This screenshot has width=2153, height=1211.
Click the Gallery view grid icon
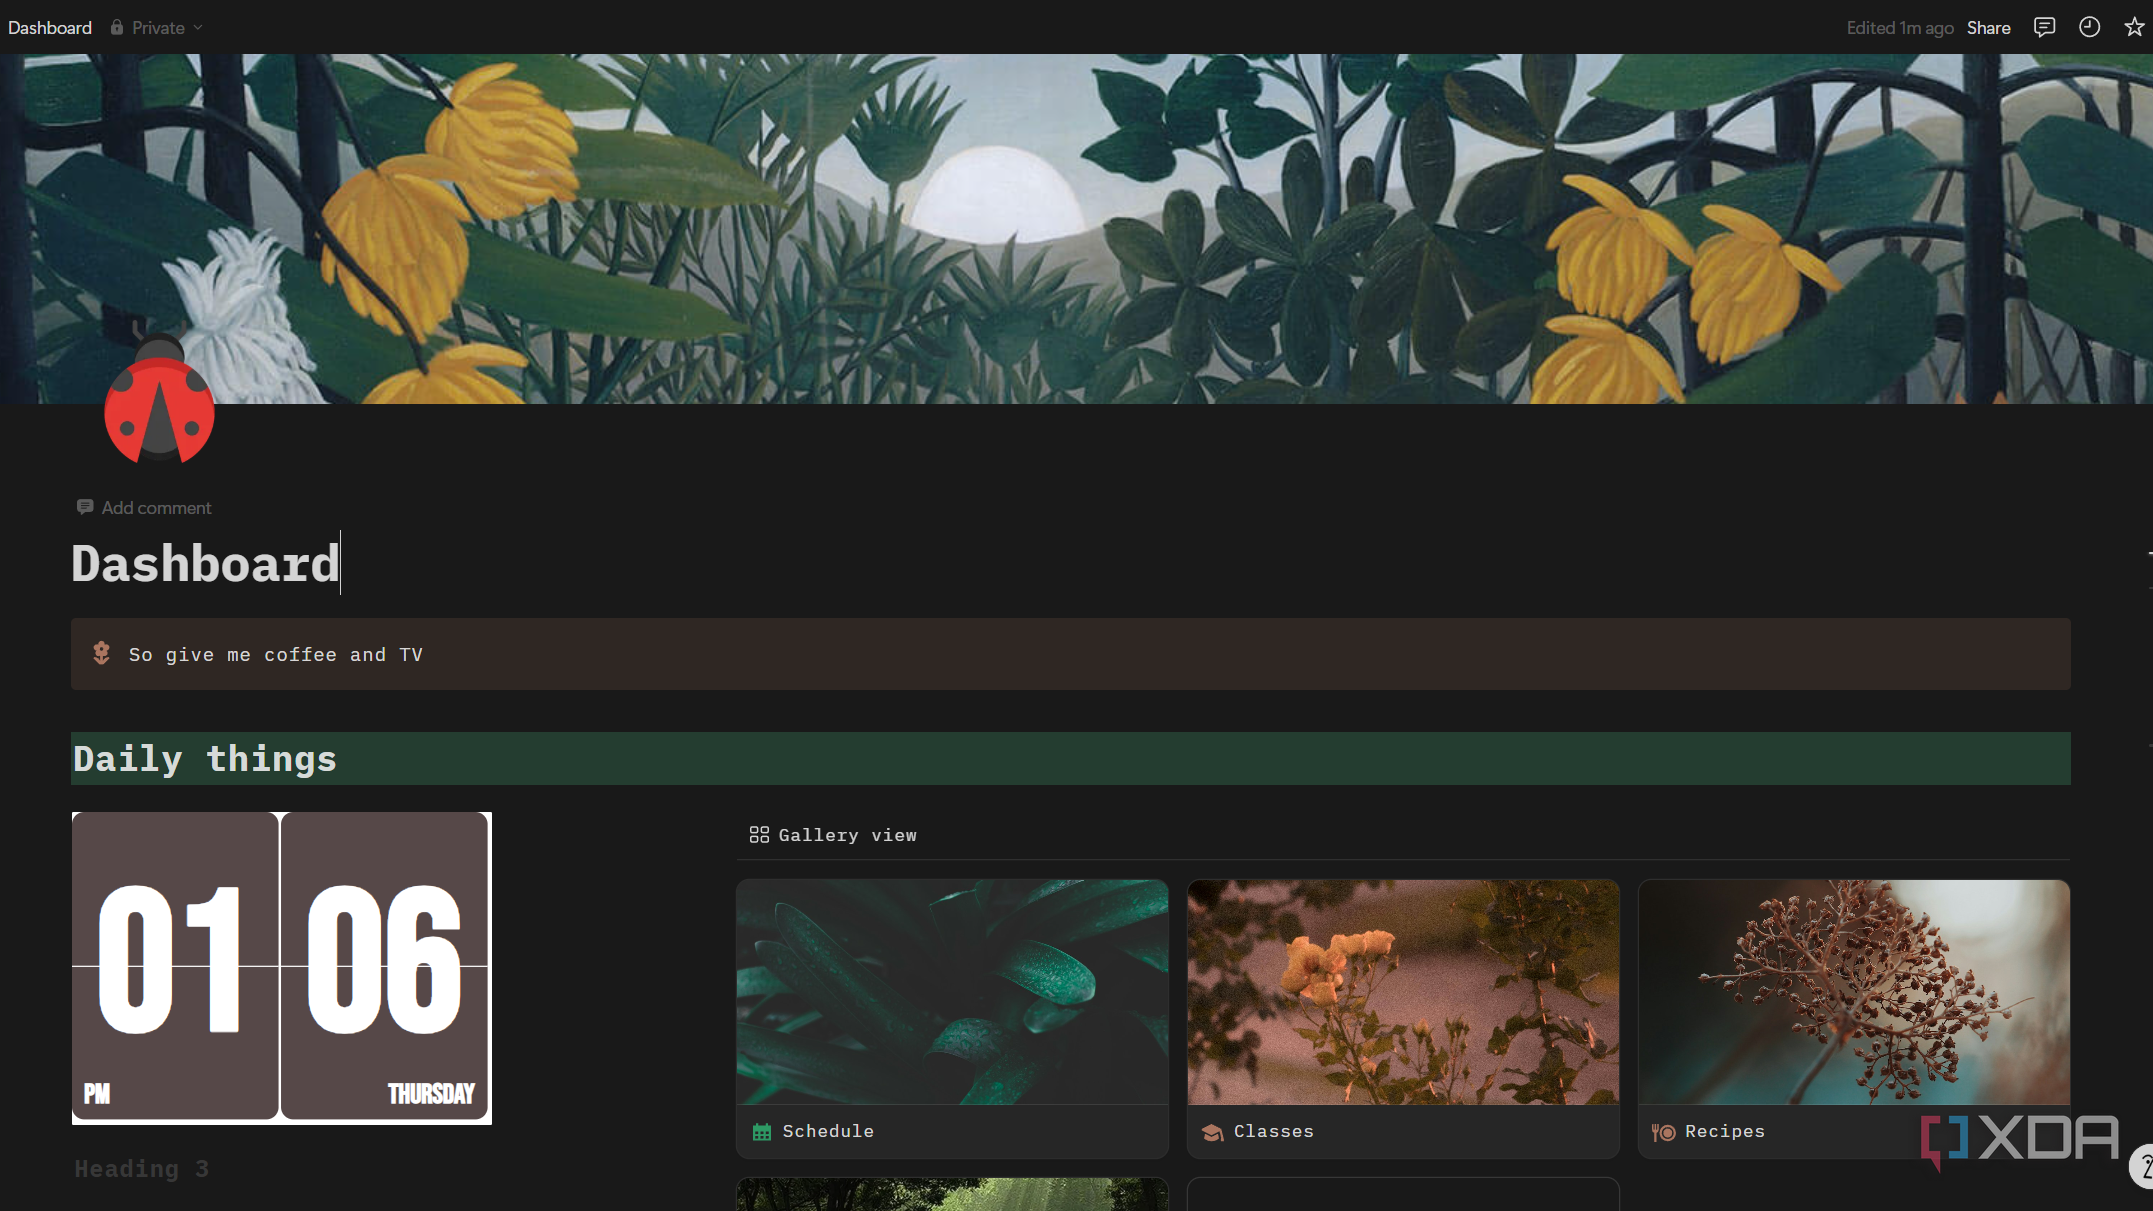pyautogui.click(x=759, y=834)
